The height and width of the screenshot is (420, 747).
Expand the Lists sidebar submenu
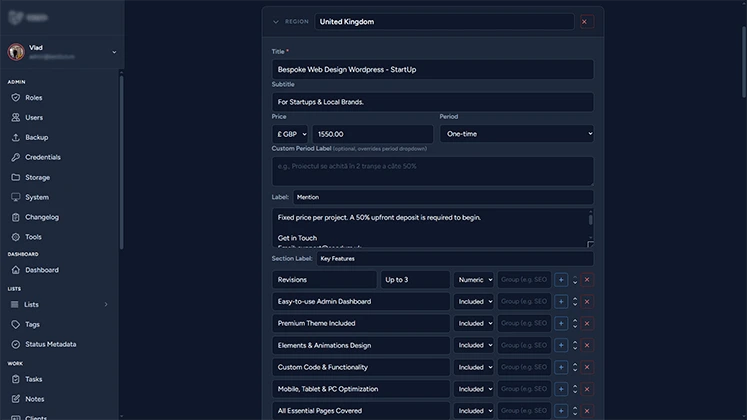point(106,304)
